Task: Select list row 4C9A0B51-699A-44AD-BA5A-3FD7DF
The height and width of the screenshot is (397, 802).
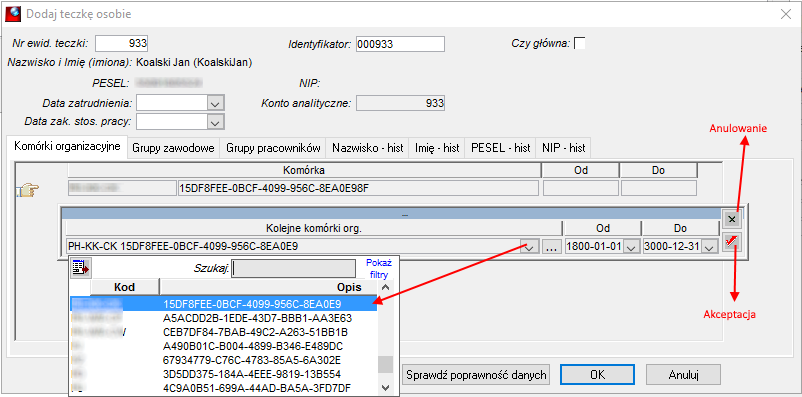Action: tap(224, 387)
